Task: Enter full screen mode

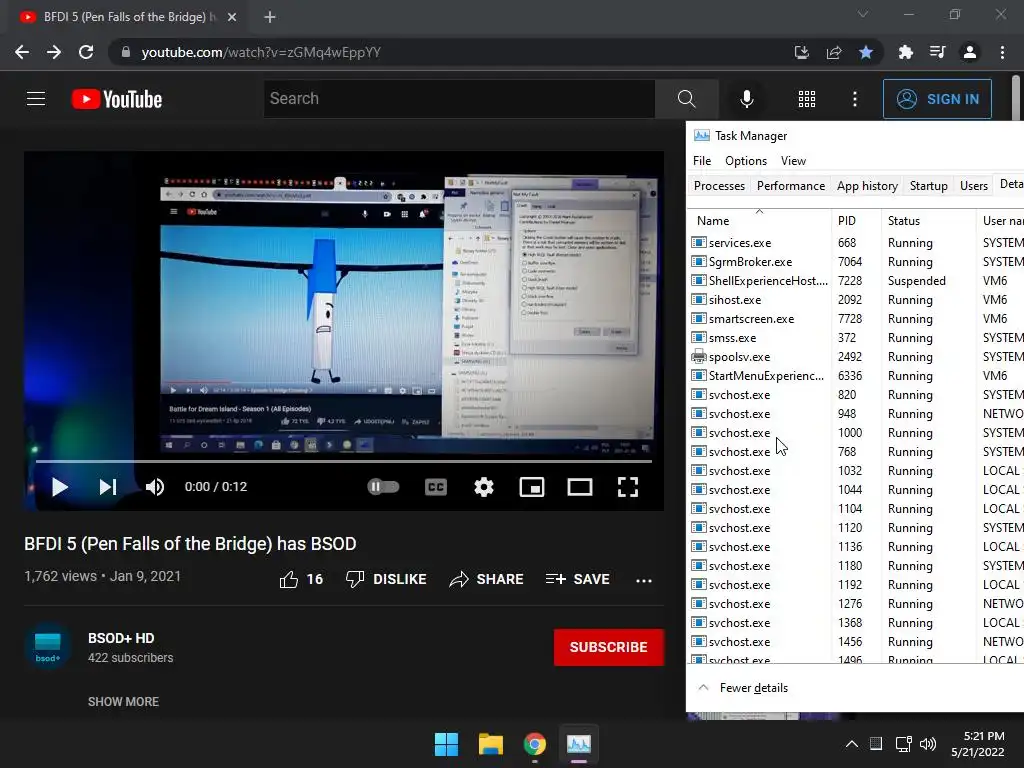Action: point(628,487)
